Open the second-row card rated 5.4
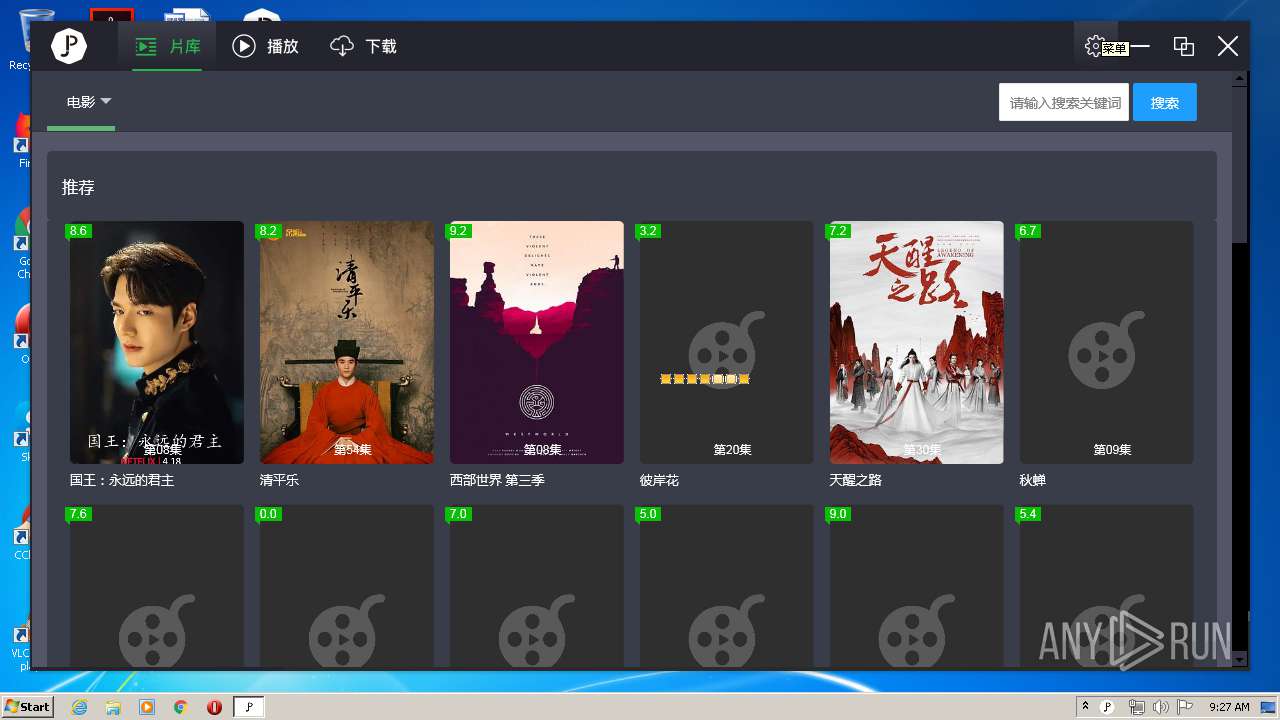Viewport: 1280px width, 720px height. click(1107, 586)
